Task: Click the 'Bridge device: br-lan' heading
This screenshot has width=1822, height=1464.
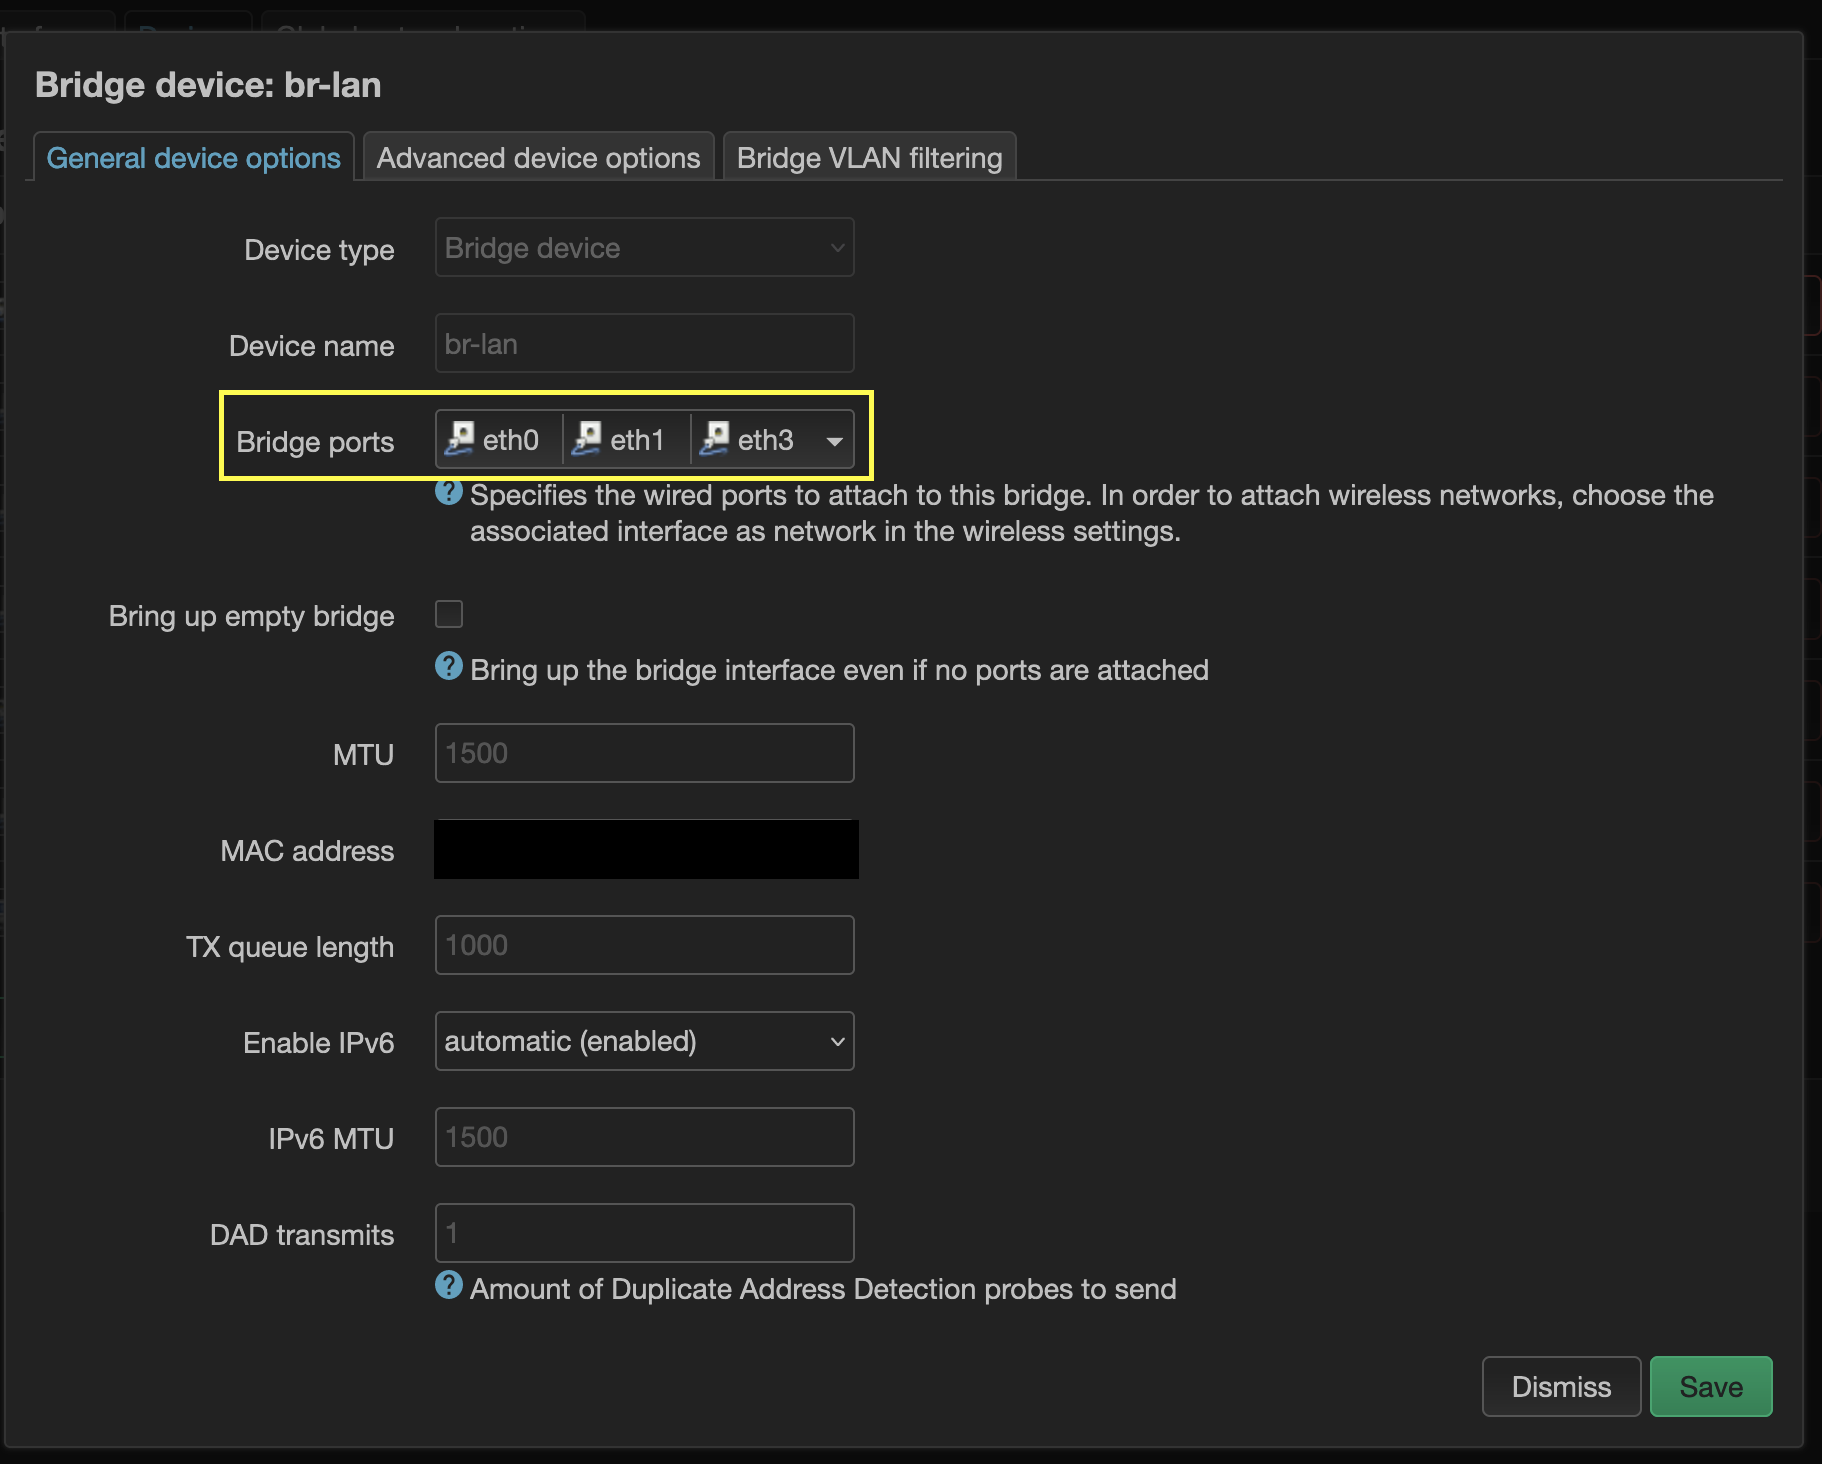Action: coord(208,85)
